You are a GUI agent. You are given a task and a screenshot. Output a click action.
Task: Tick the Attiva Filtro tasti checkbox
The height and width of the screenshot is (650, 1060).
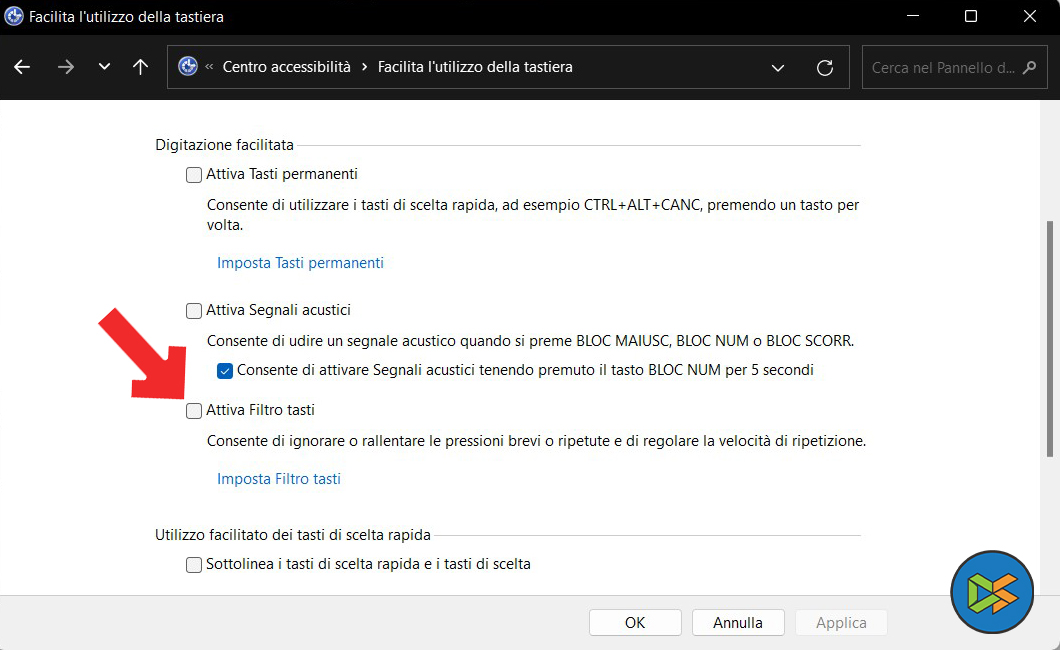click(194, 411)
